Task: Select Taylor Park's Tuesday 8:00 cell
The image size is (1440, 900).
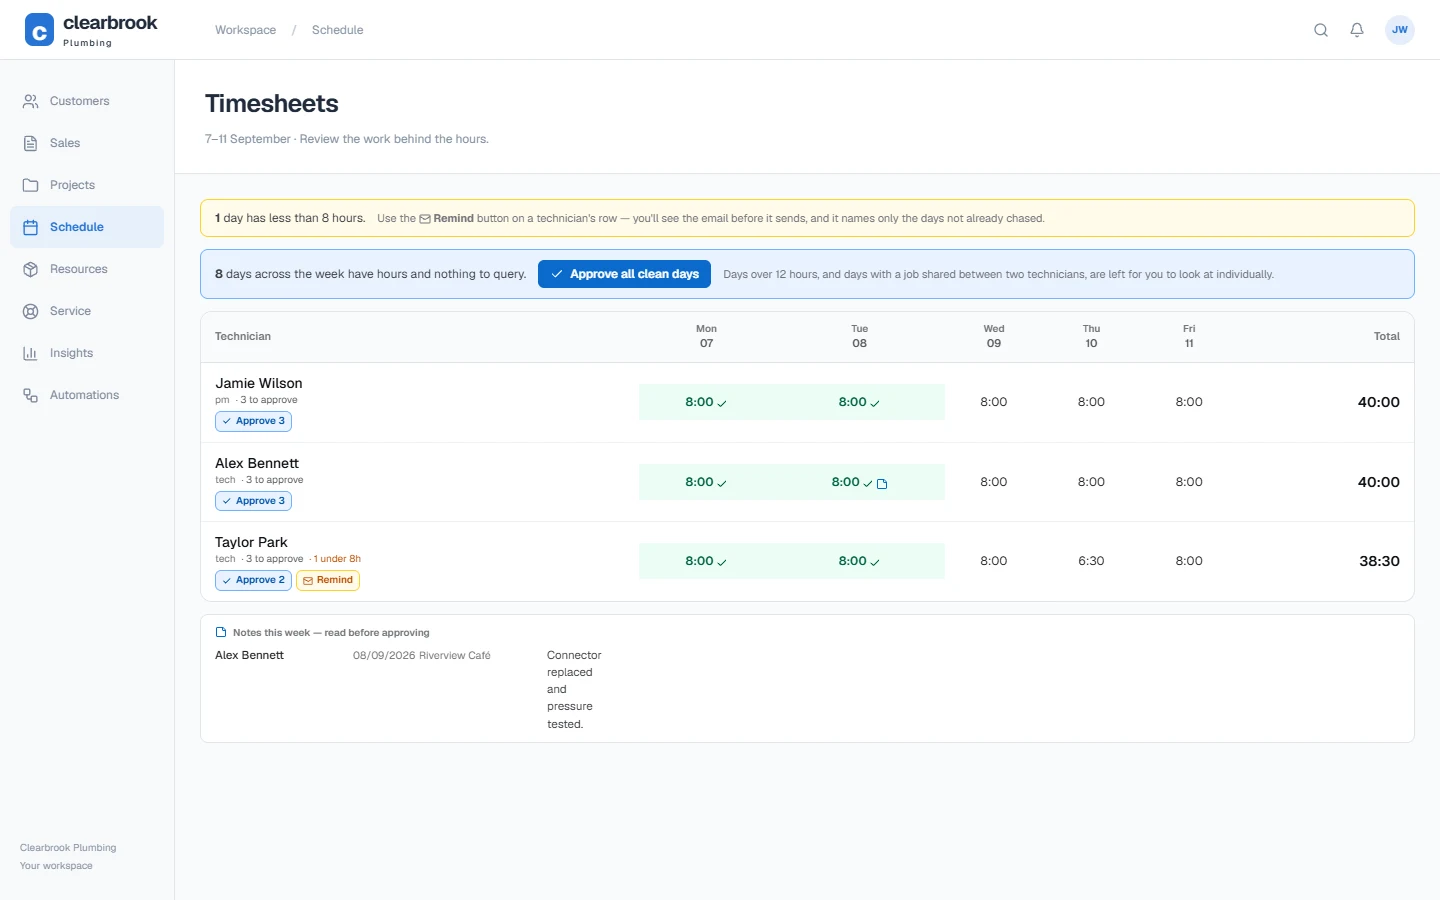Action: click(859, 561)
